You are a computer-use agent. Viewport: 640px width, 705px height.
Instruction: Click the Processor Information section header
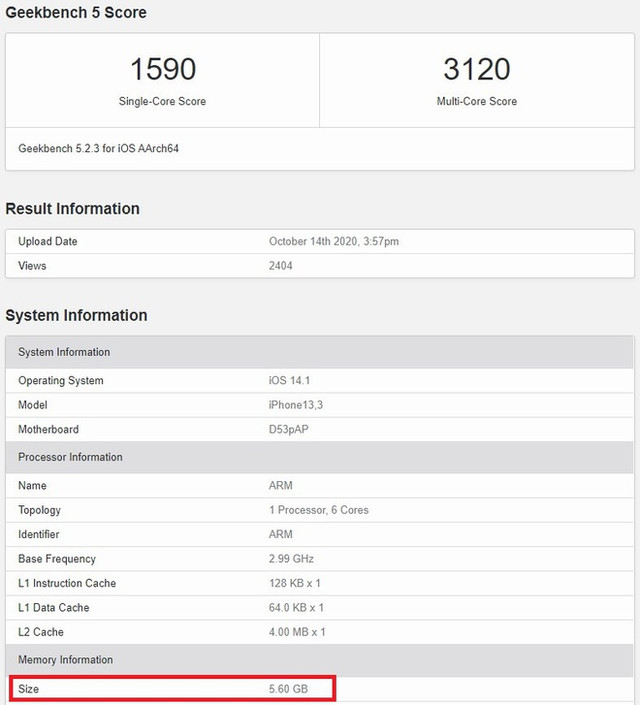tap(320, 457)
